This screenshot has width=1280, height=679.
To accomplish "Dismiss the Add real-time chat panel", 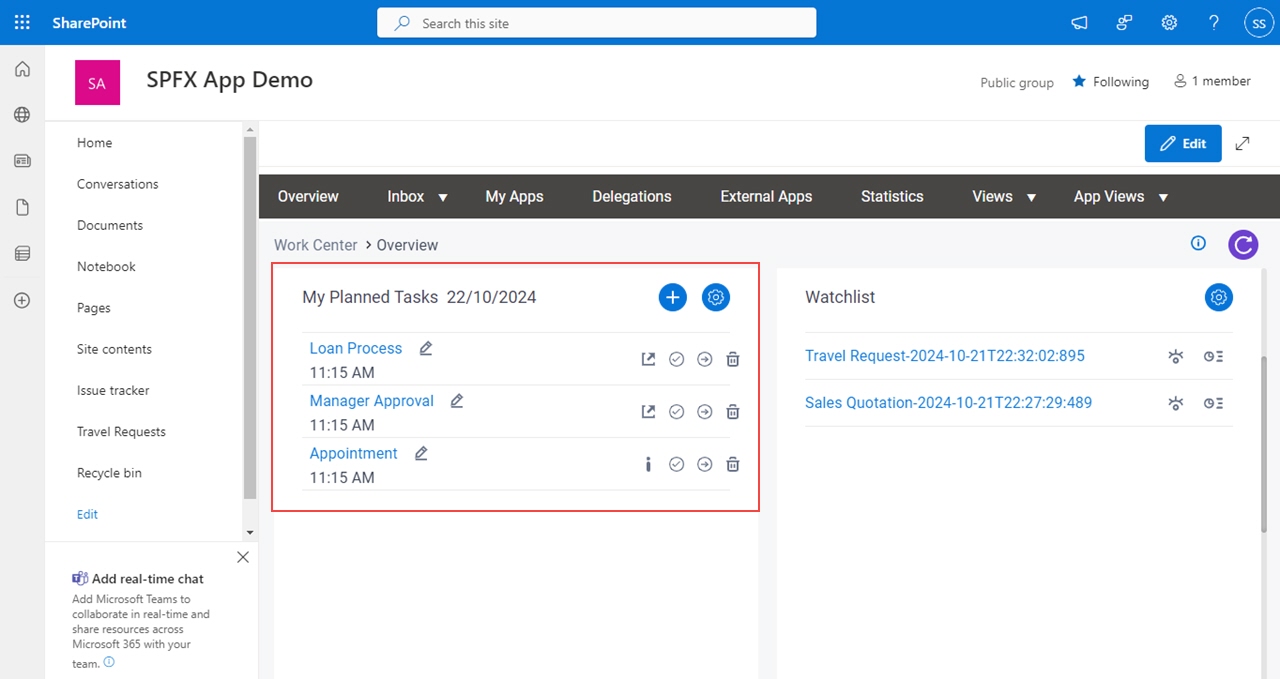I will 243,557.
